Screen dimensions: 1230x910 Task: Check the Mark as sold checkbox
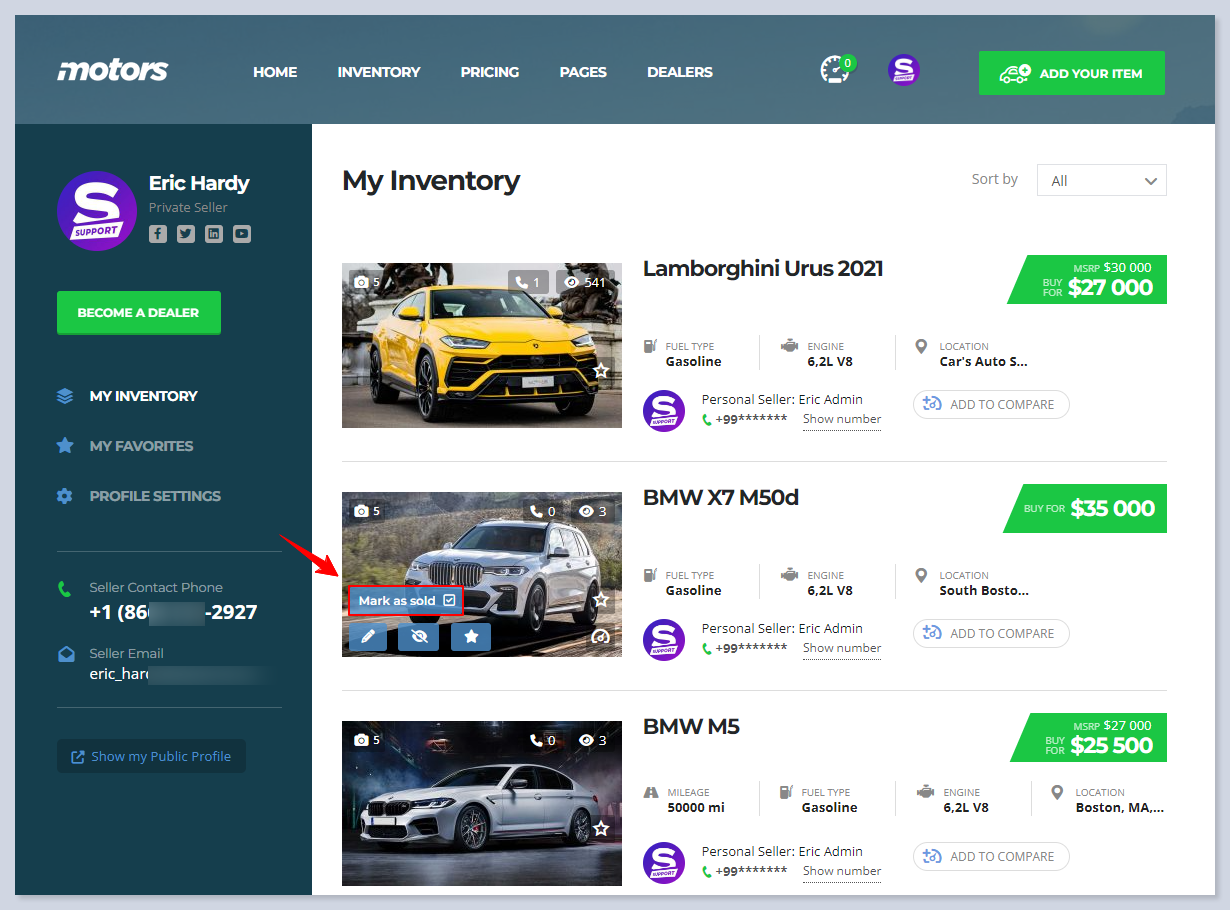450,600
